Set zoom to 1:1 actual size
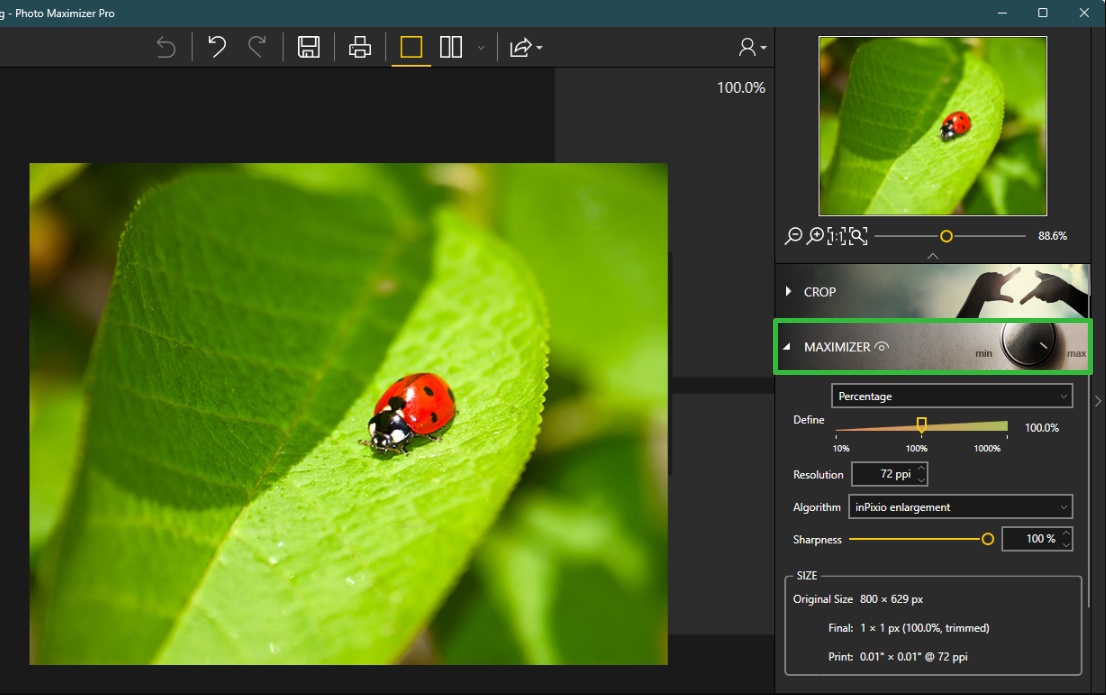 [837, 236]
